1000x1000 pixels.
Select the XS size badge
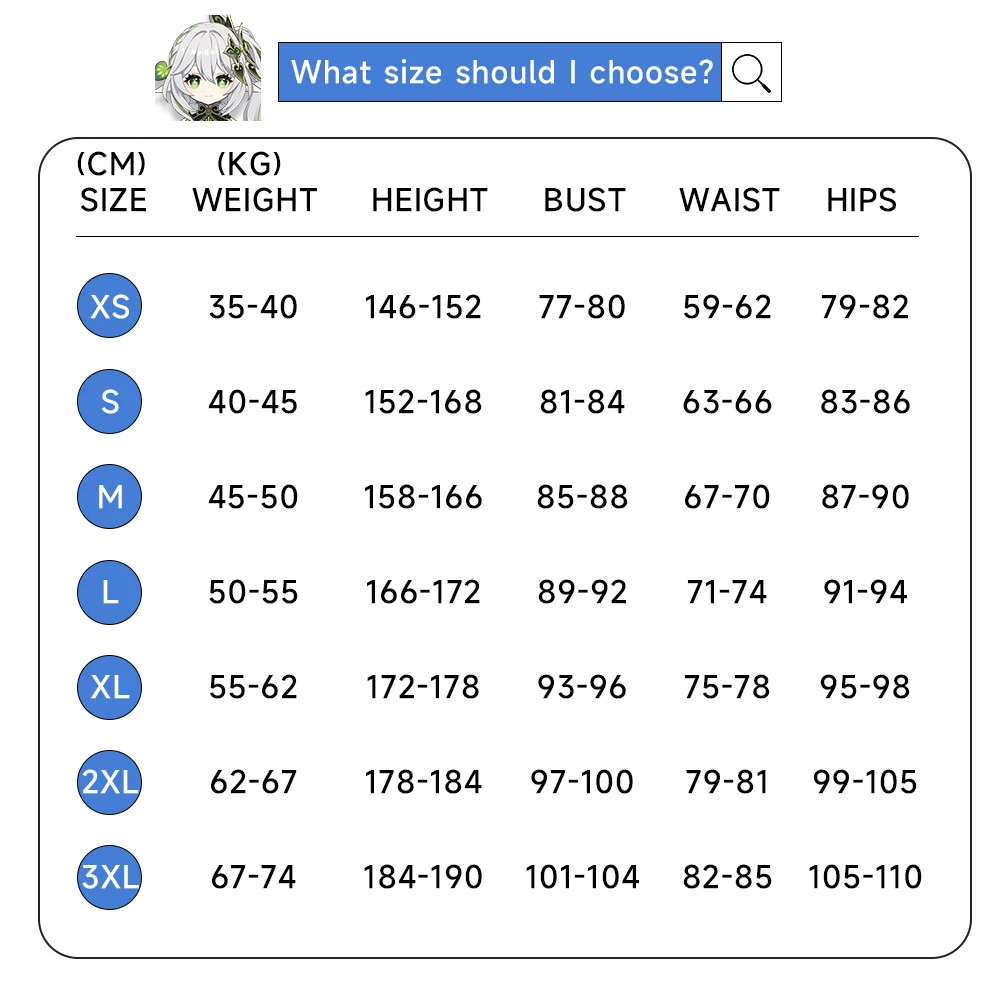(110, 306)
